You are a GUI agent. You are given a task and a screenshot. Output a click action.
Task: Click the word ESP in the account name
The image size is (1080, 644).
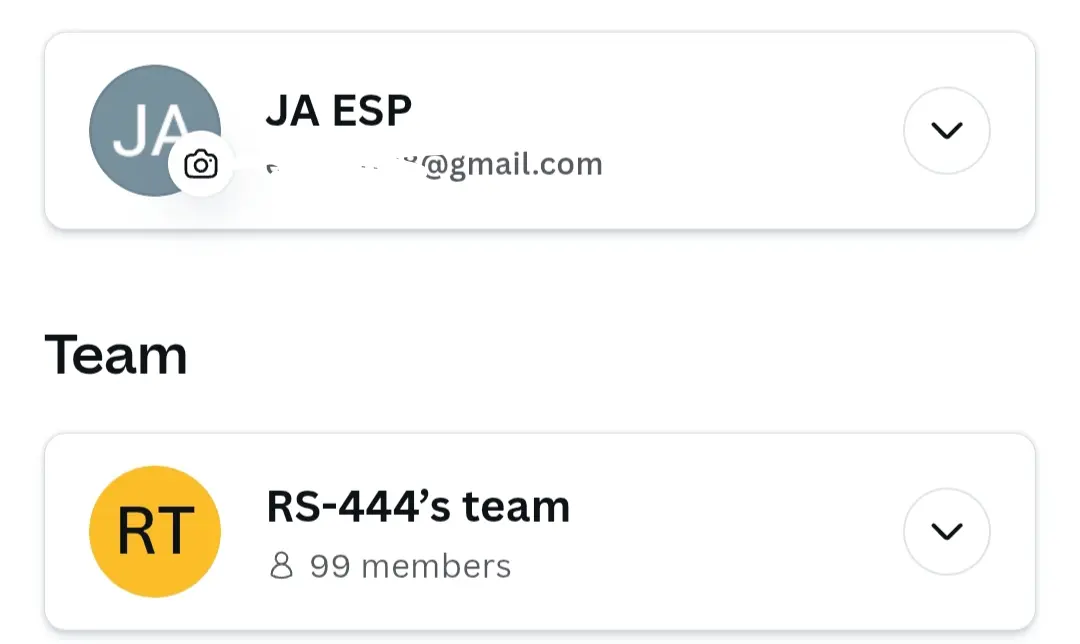(372, 111)
